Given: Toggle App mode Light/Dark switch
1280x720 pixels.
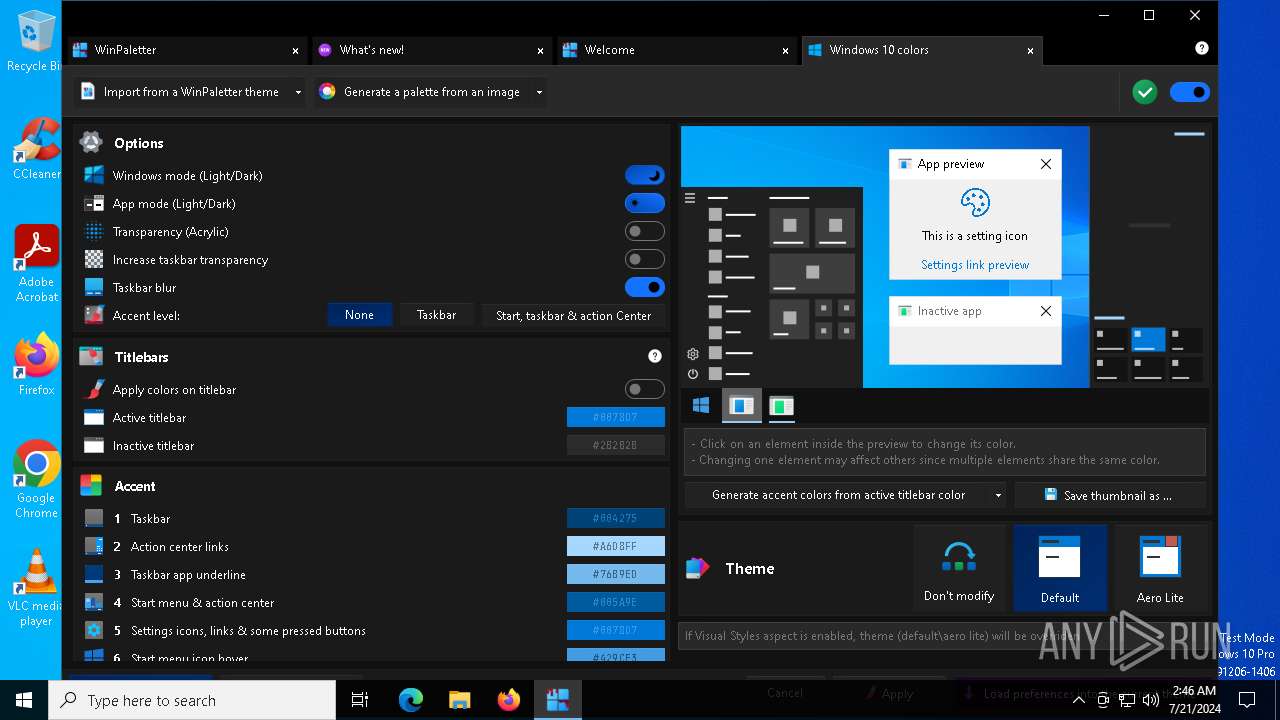Looking at the screenshot, I should (x=645, y=203).
